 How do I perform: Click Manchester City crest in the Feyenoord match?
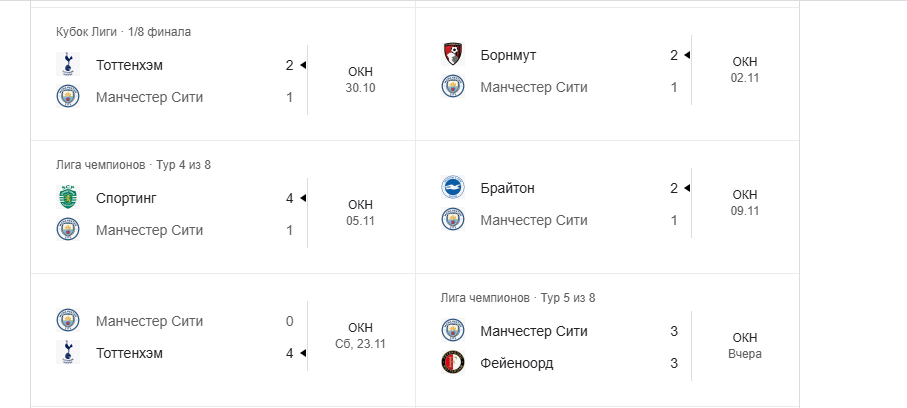coord(452,331)
